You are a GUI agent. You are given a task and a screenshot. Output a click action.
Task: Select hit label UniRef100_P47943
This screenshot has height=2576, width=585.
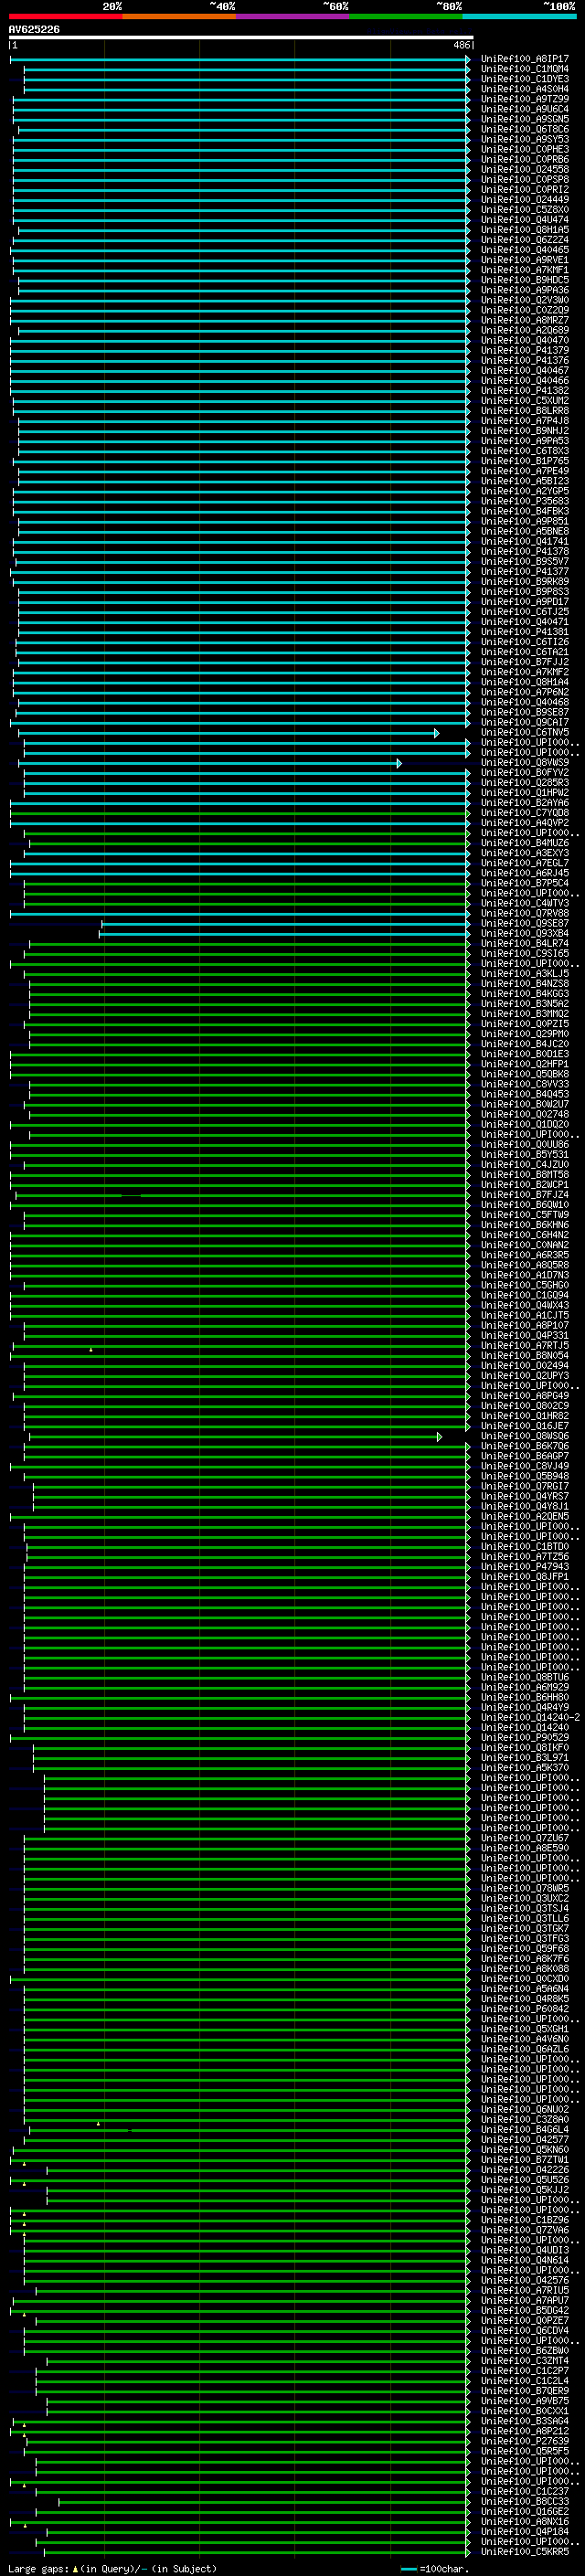click(524, 1567)
